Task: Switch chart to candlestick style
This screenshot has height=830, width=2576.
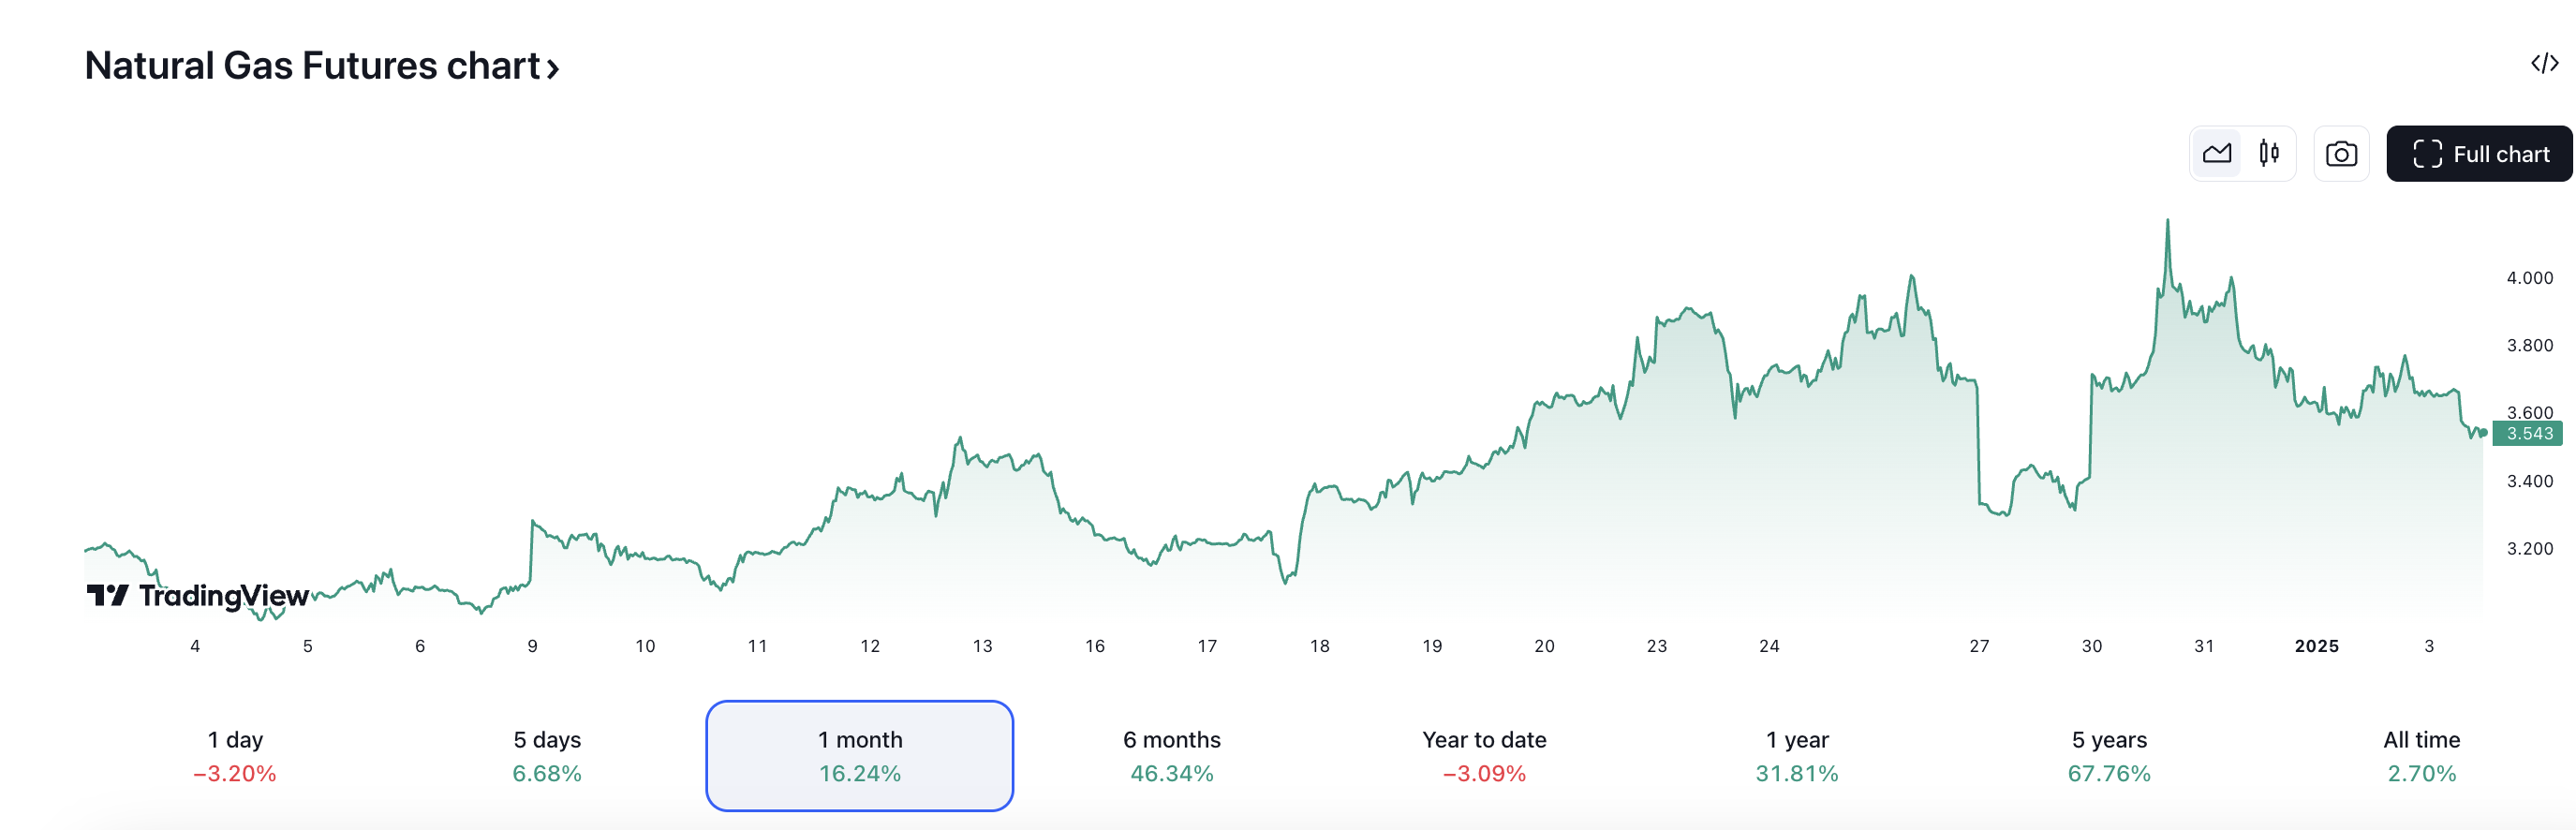Action: point(2269,153)
